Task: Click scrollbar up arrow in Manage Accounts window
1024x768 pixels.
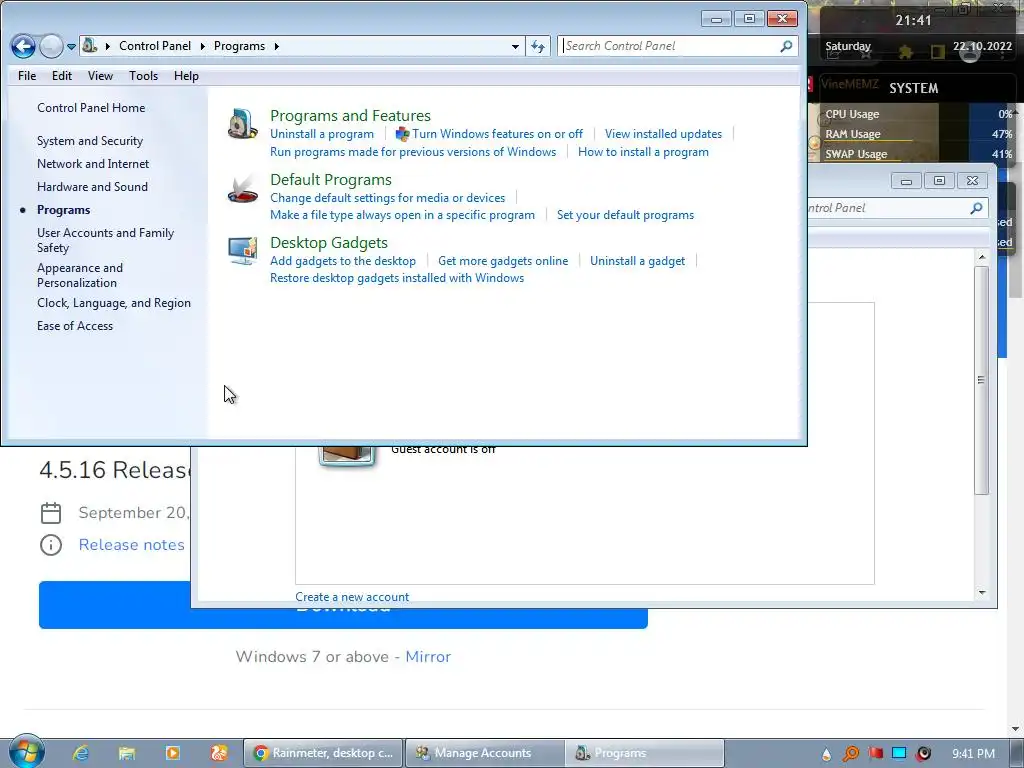Action: [x=982, y=257]
